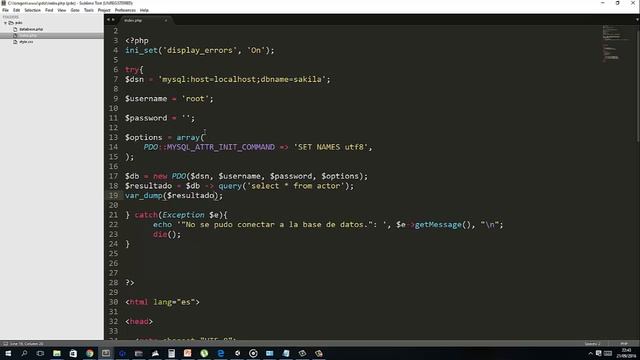Open Google Chrome from taskbar
The width and height of the screenshot is (640, 360).
[89, 353]
